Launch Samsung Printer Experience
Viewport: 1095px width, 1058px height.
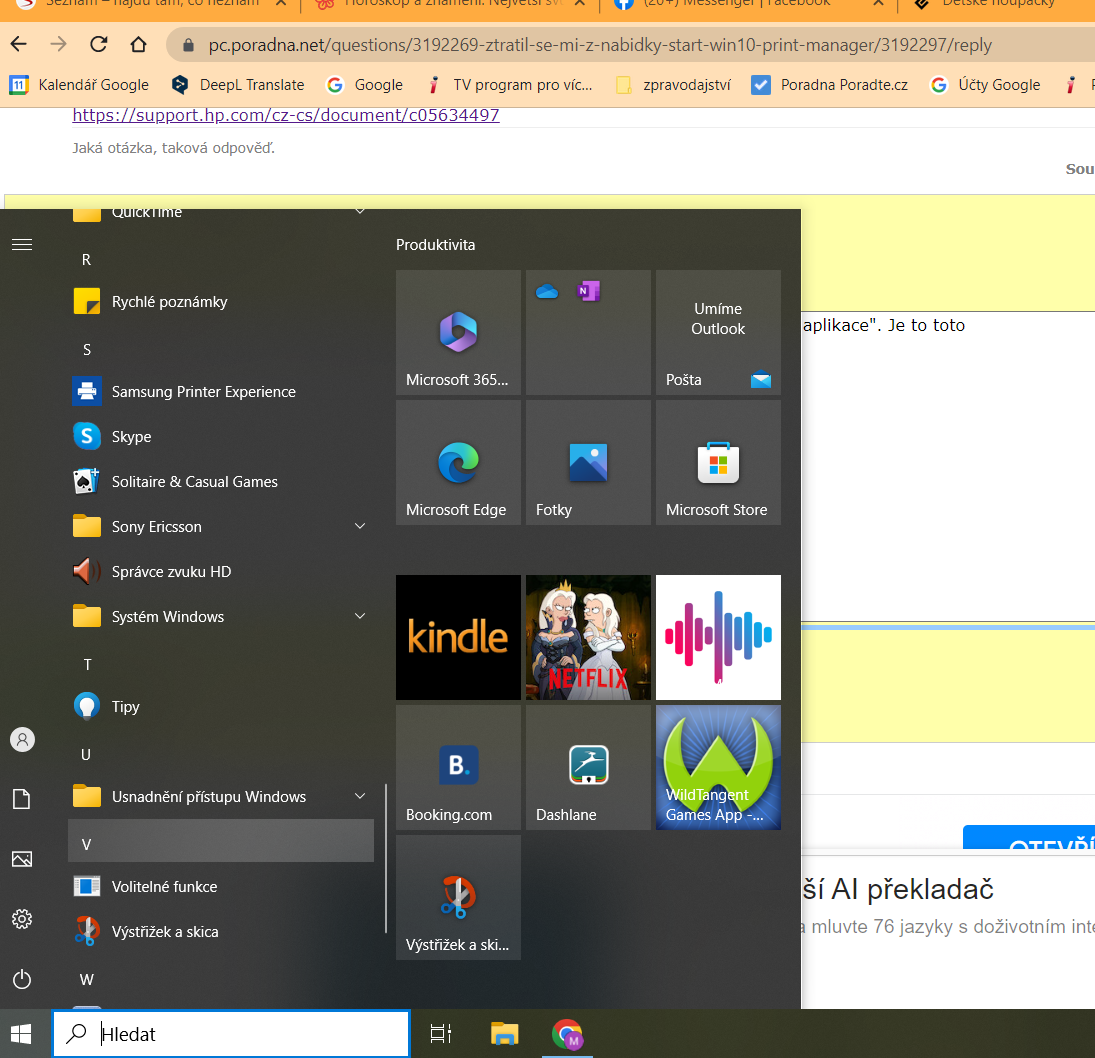click(x=221, y=392)
